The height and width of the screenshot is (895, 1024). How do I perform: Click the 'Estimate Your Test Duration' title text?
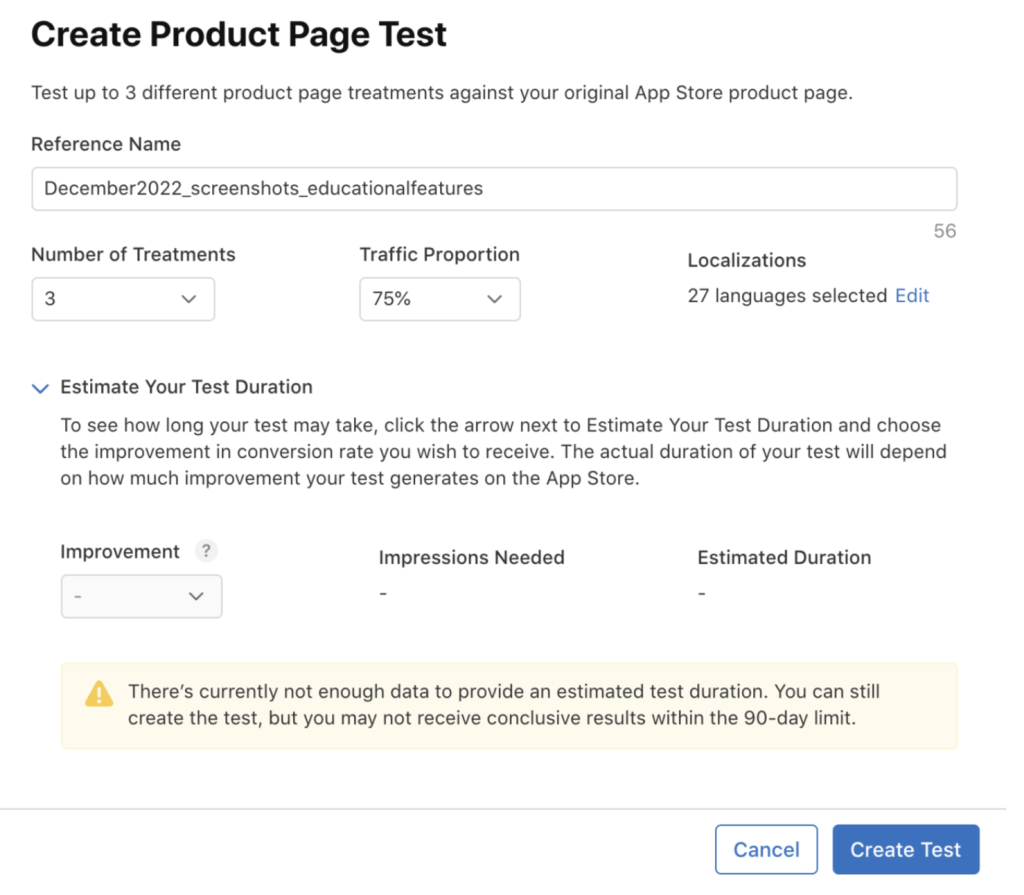click(186, 387)
